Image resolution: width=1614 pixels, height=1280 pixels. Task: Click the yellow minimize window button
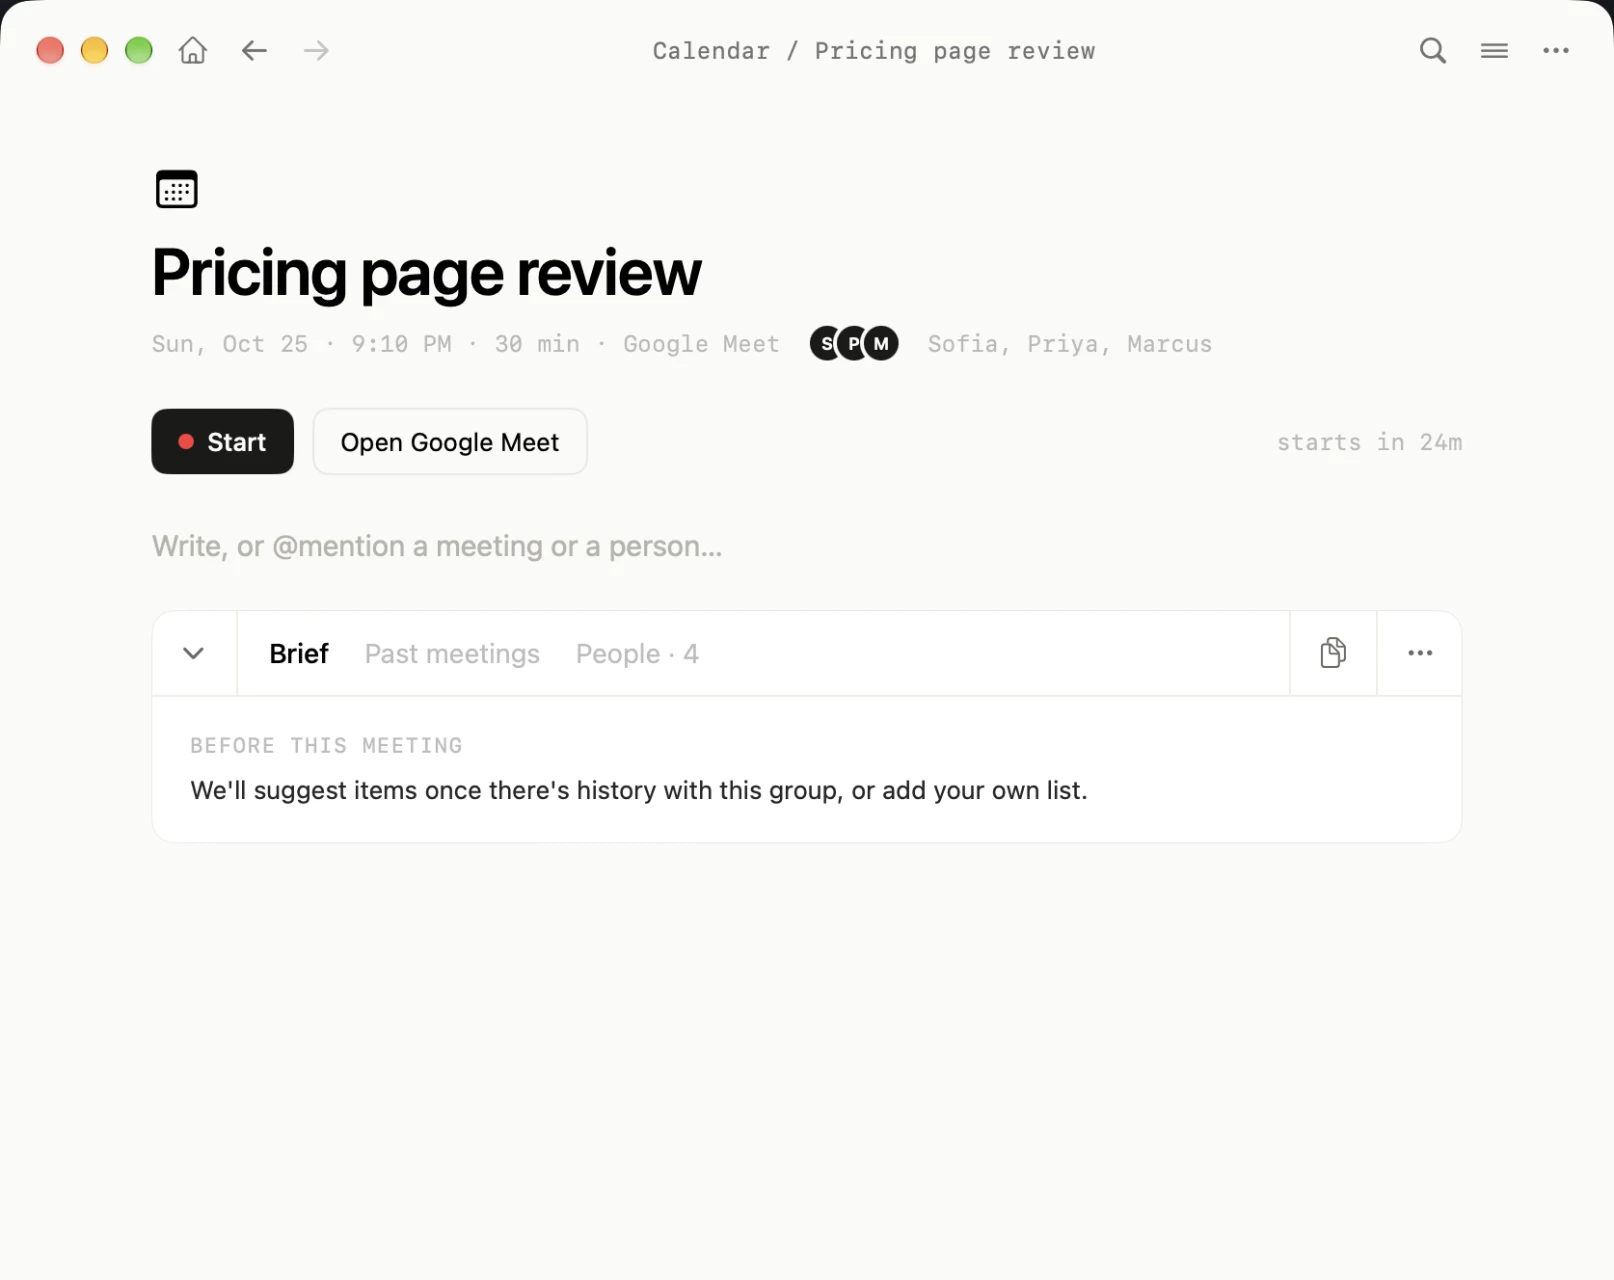[94, 50]
